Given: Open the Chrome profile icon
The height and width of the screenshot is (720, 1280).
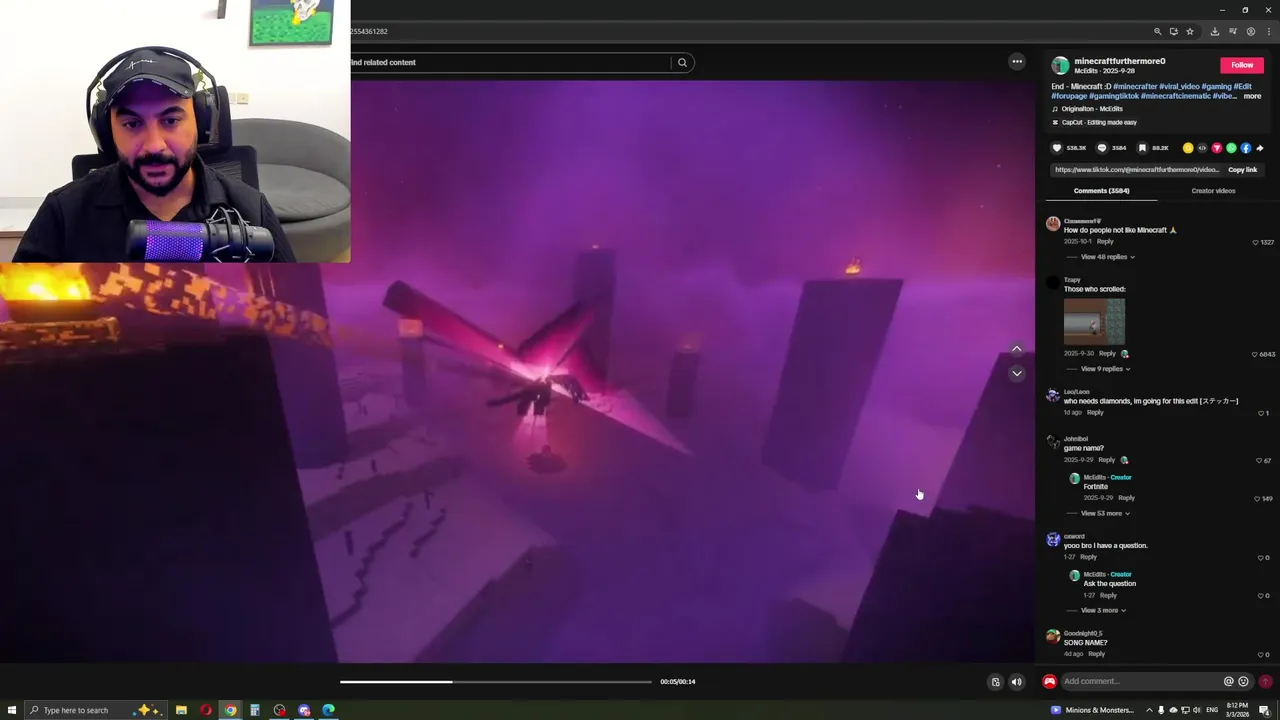Looking at the screenshot, I should point(1251,31).
